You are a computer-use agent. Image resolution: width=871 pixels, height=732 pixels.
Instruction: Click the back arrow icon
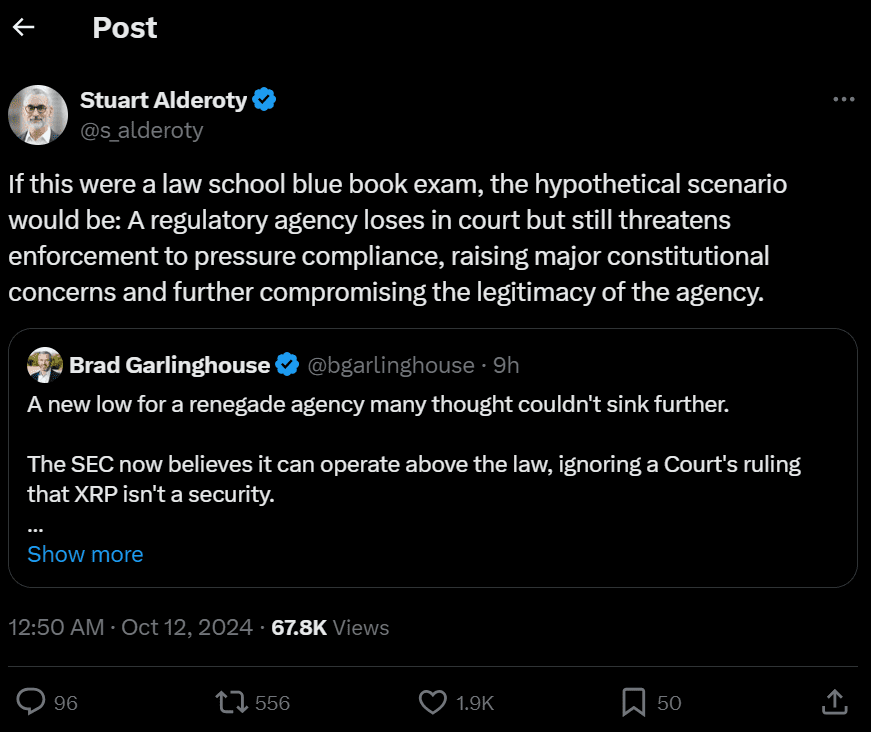point(24,27)
